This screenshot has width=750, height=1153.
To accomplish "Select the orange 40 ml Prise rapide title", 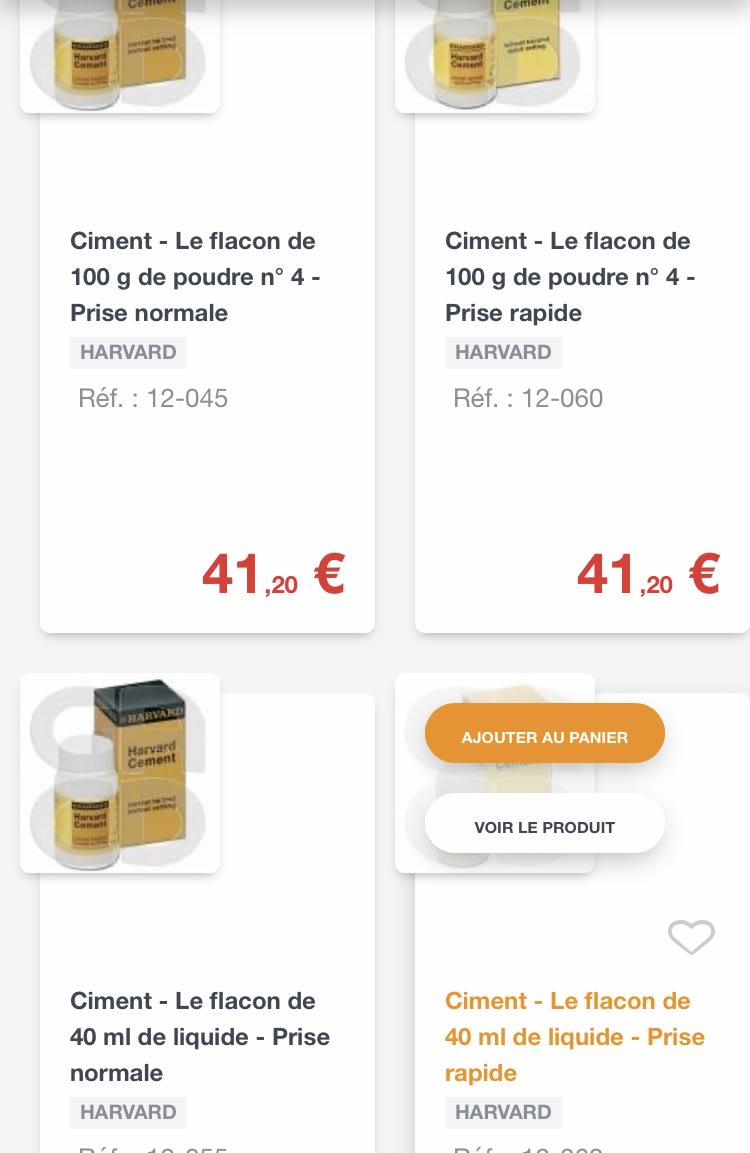I will pos(574,1036).
